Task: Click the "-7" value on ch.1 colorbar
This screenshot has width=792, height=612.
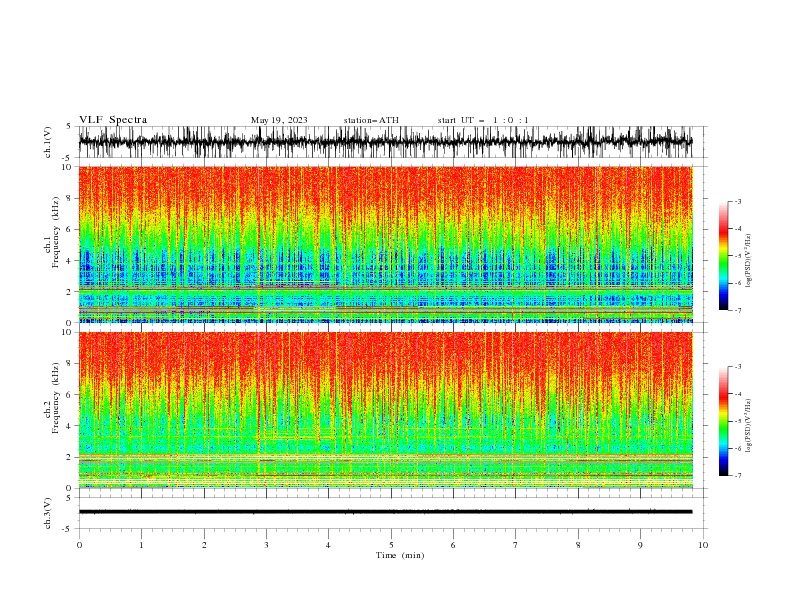Action: point(737,311)
